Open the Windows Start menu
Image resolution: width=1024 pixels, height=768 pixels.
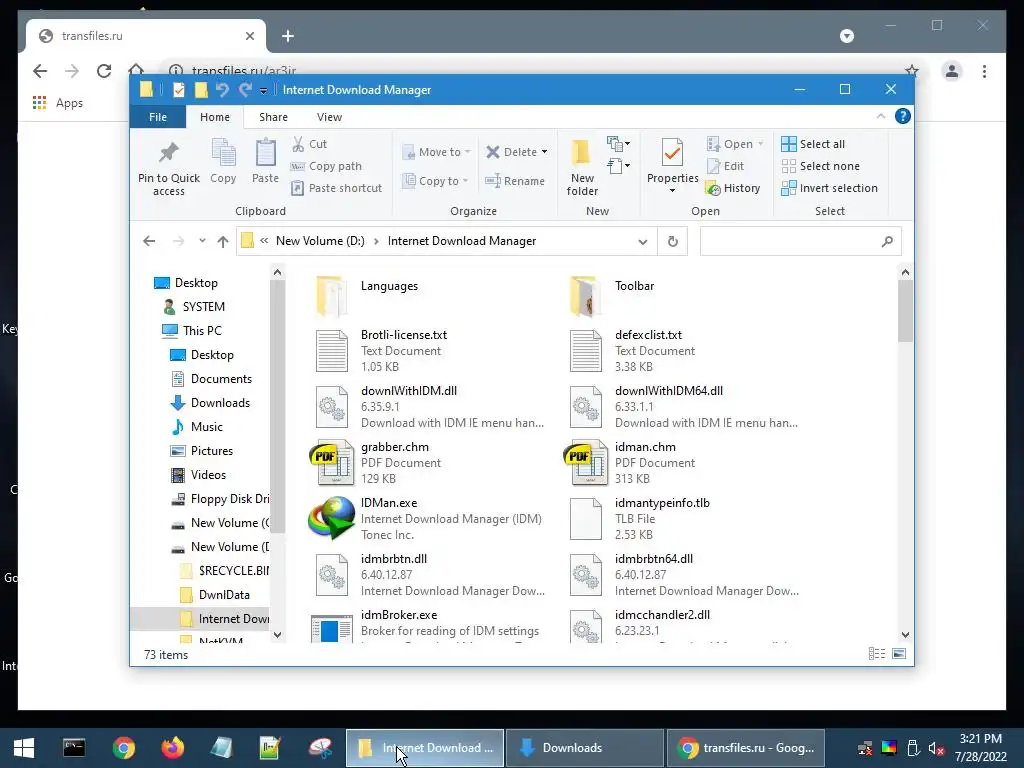24,748
